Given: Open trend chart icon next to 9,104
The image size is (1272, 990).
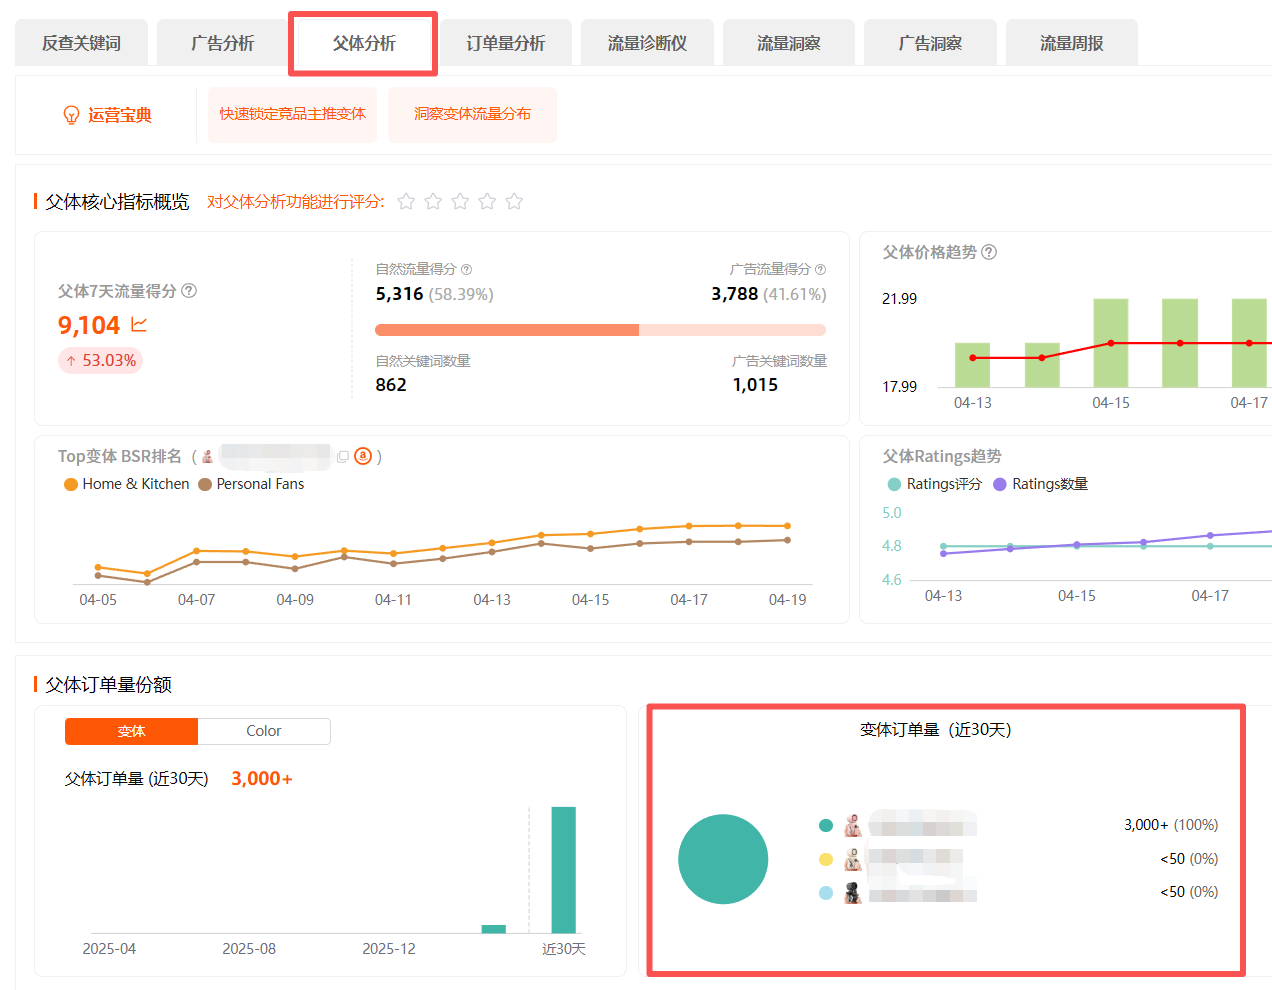Looking at the screenshot, I should pyautogui.click(x=139, y=325).
